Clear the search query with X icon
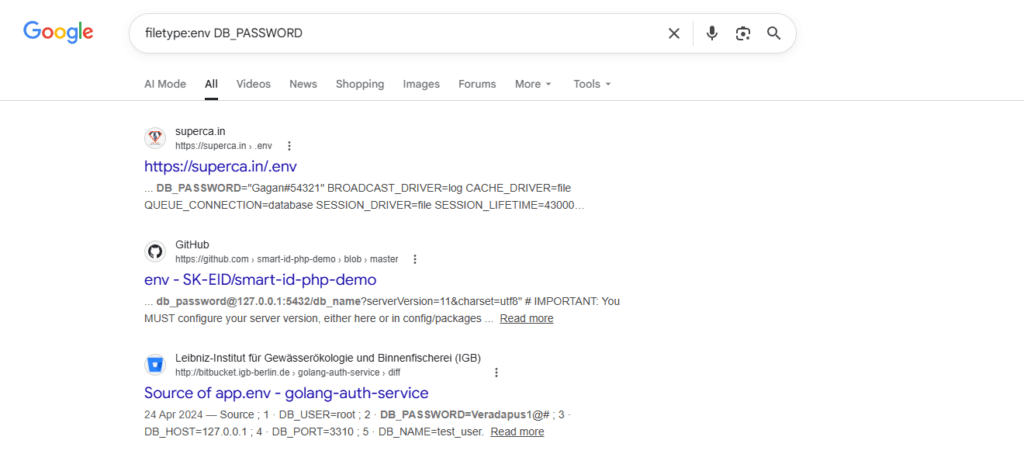1024x454 pixels. tap(674, 33)
